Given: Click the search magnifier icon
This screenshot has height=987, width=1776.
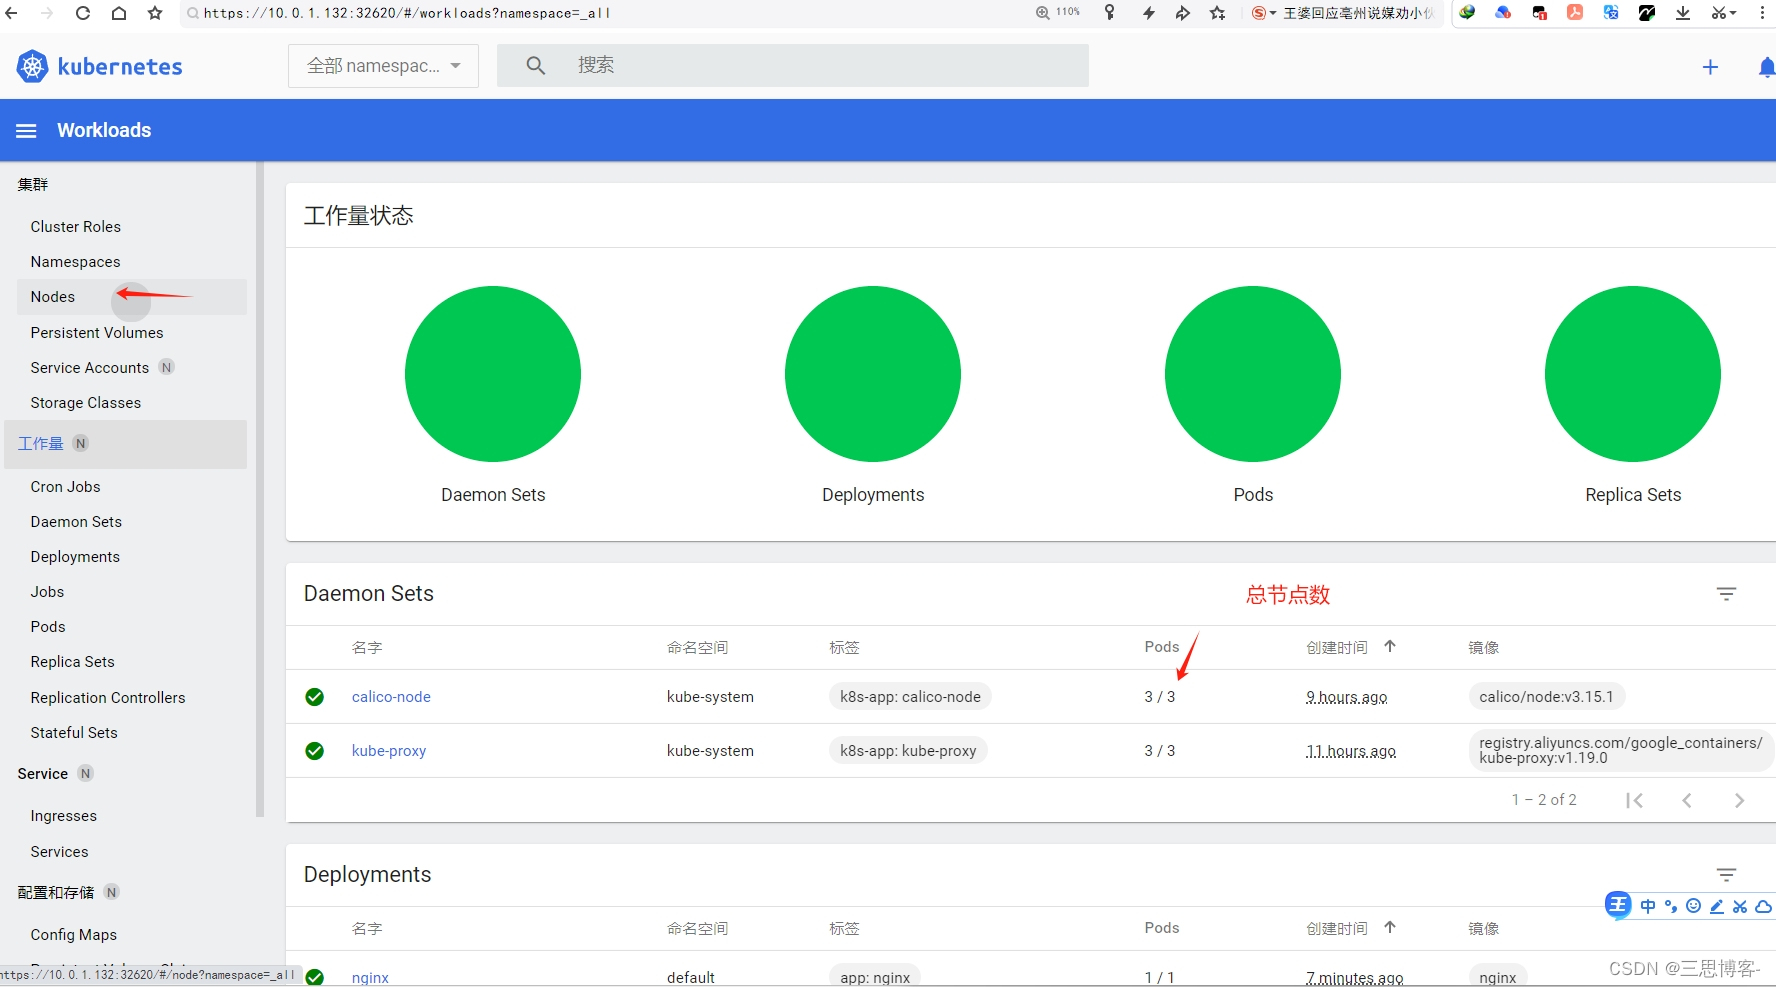Looking at the screenshot, I should 536,65.
